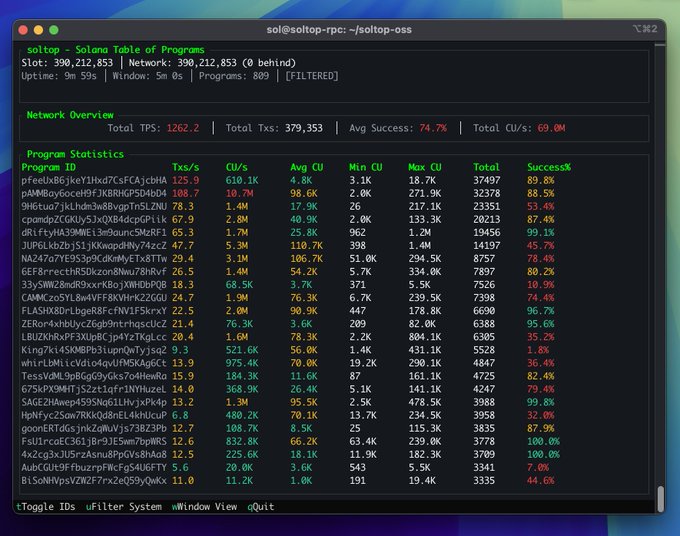
Task: Select program ID SAGE2HAwep459SNq61LHvjxPk4p
Action: [x=94, y=402]
